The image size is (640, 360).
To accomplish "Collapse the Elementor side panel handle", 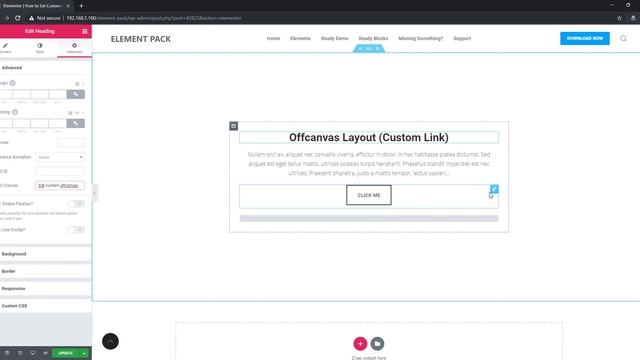I will (95, 192).
